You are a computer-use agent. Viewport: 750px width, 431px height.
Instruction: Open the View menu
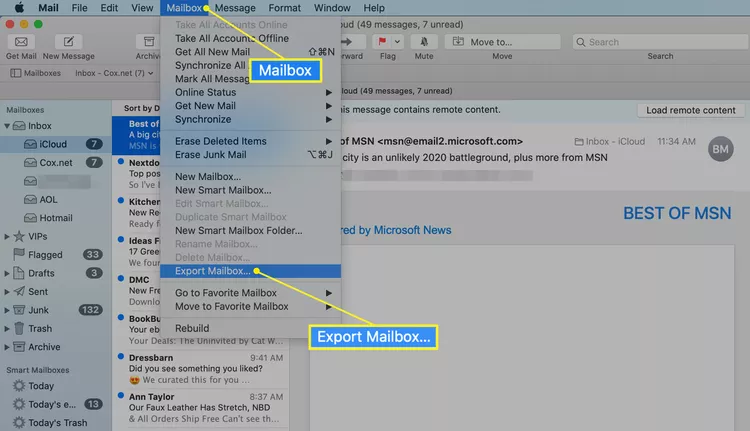[x=142, y=8]
